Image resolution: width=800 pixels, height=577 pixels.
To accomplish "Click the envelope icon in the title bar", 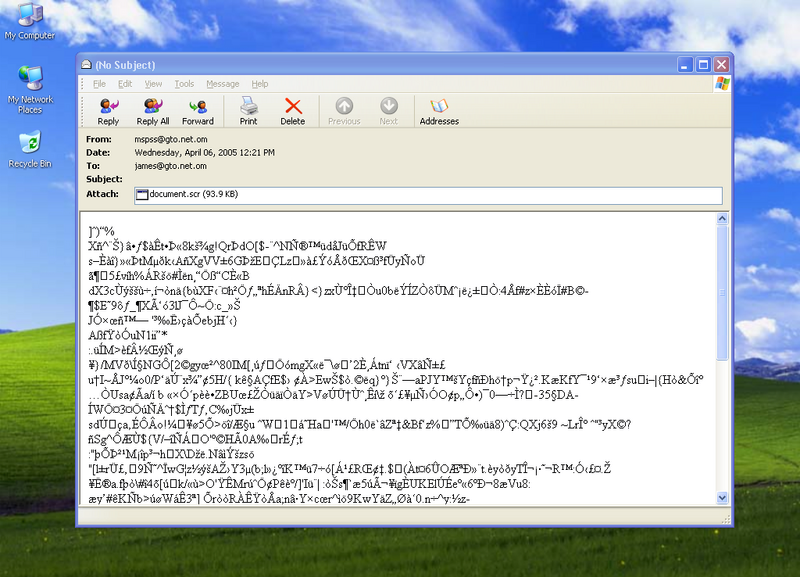I will click(x=86, y=65).
